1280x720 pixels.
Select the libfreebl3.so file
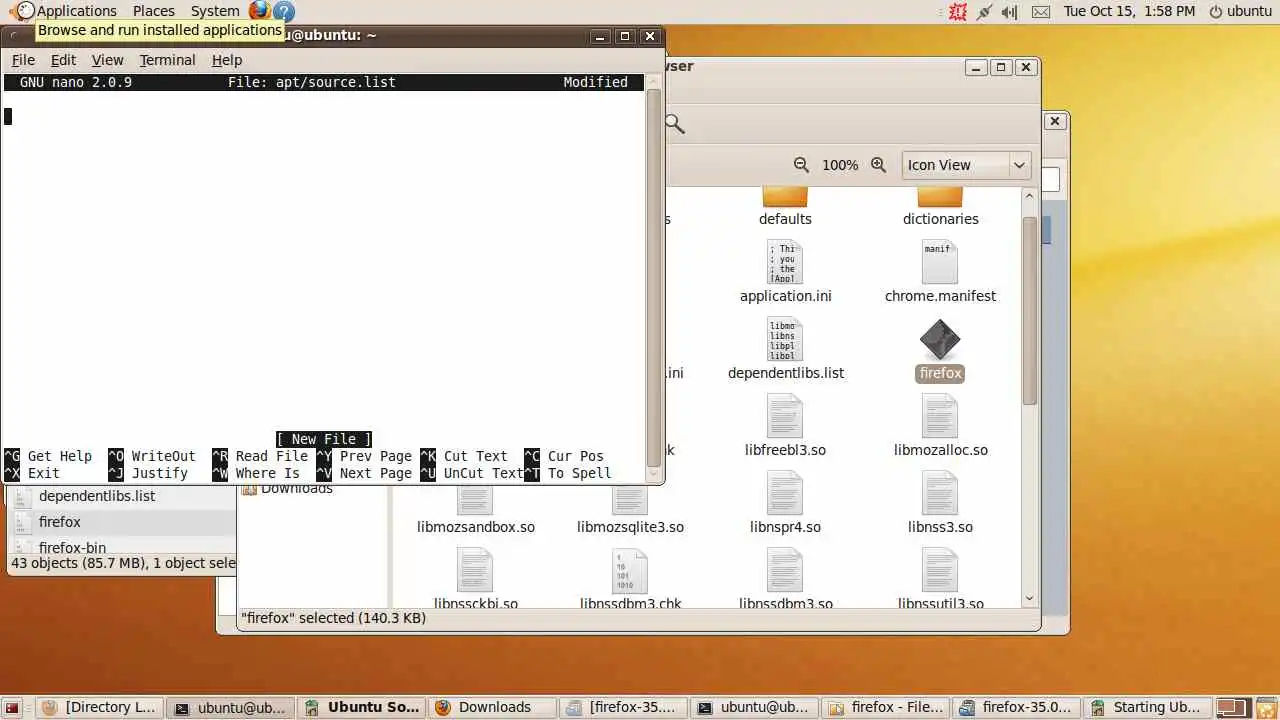785,416
